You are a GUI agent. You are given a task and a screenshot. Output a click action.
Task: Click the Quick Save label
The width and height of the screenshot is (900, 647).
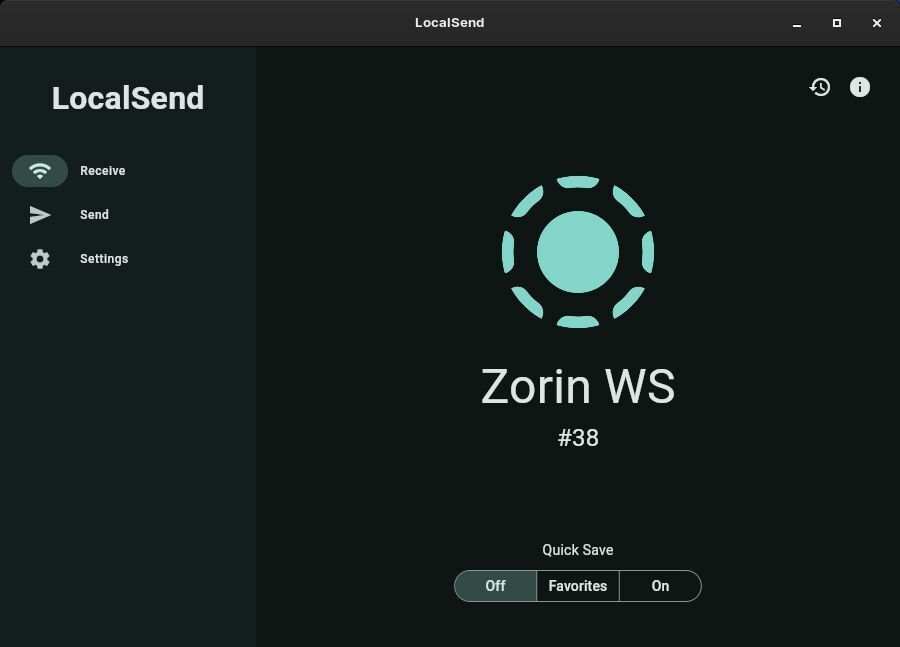(x=577, y=550)
